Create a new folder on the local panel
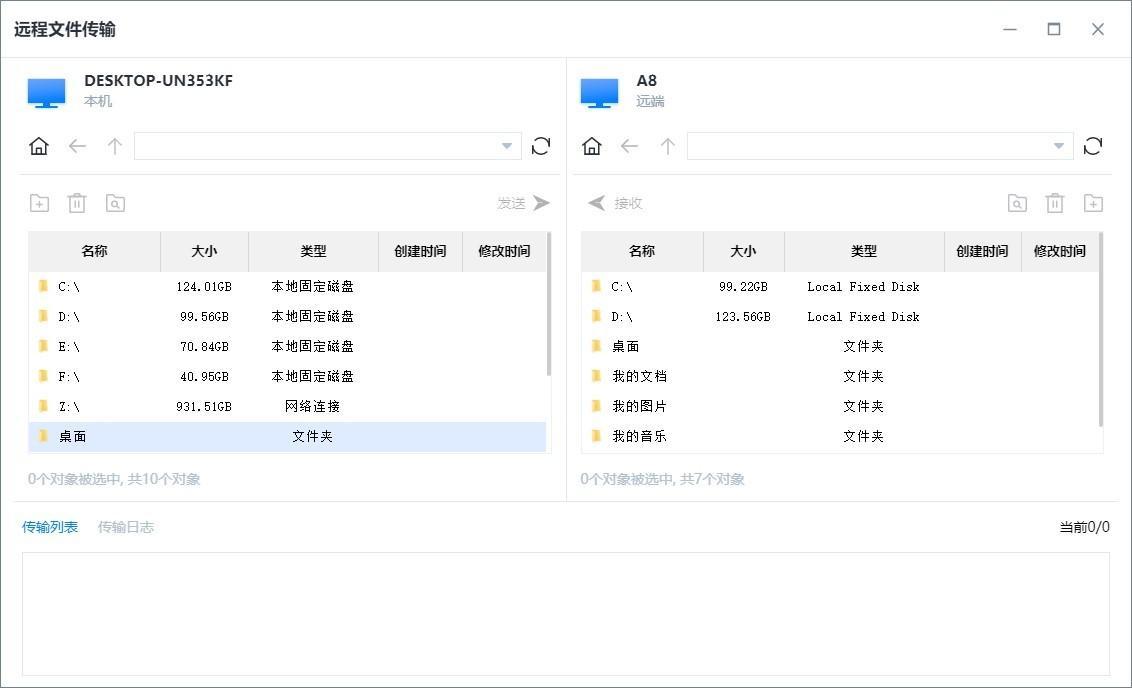This screenshot has width=1132, height=688. click(x=39, y=202)
